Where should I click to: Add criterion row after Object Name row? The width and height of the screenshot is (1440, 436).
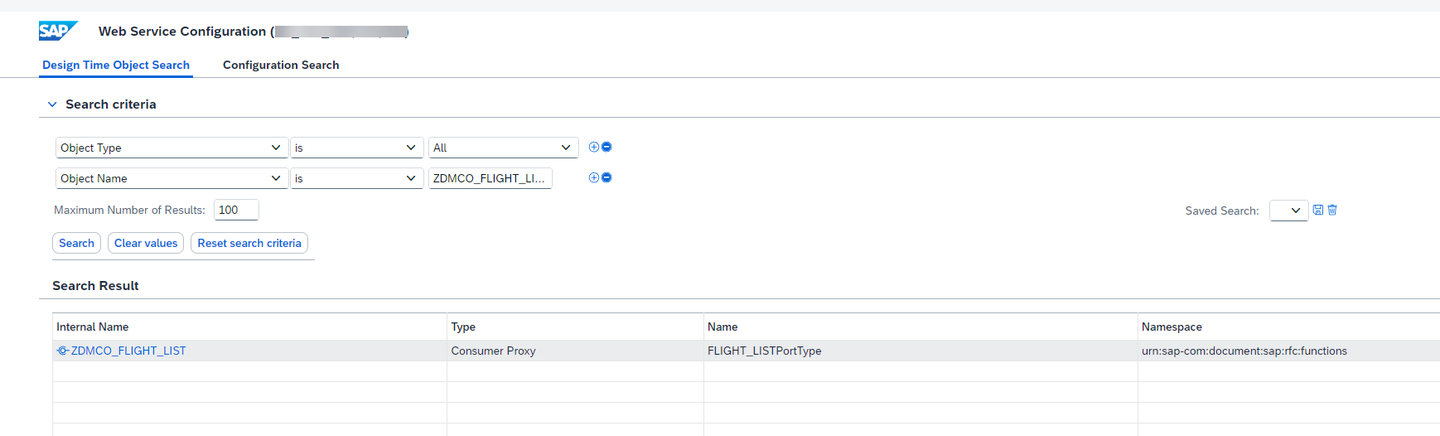tap(593, 178)
